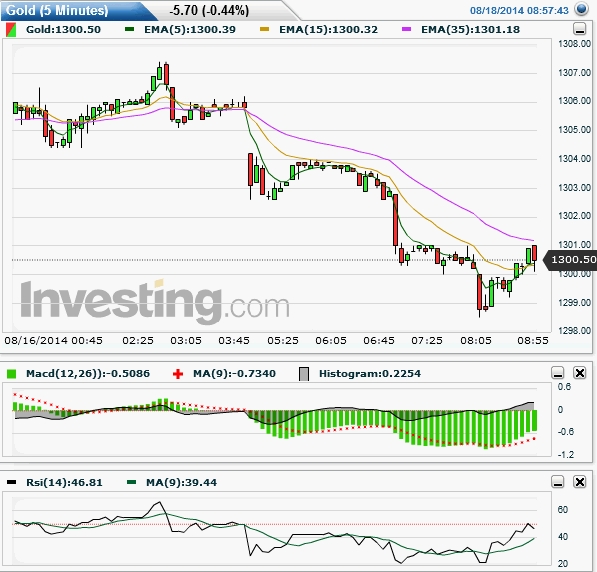Click the green RSI MA(9) legend marker
This screenshot has width=597, height=572.
[131, 482]
